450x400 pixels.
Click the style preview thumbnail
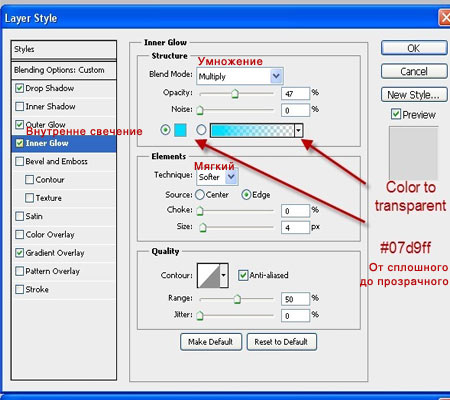click(x=413, y=153)
